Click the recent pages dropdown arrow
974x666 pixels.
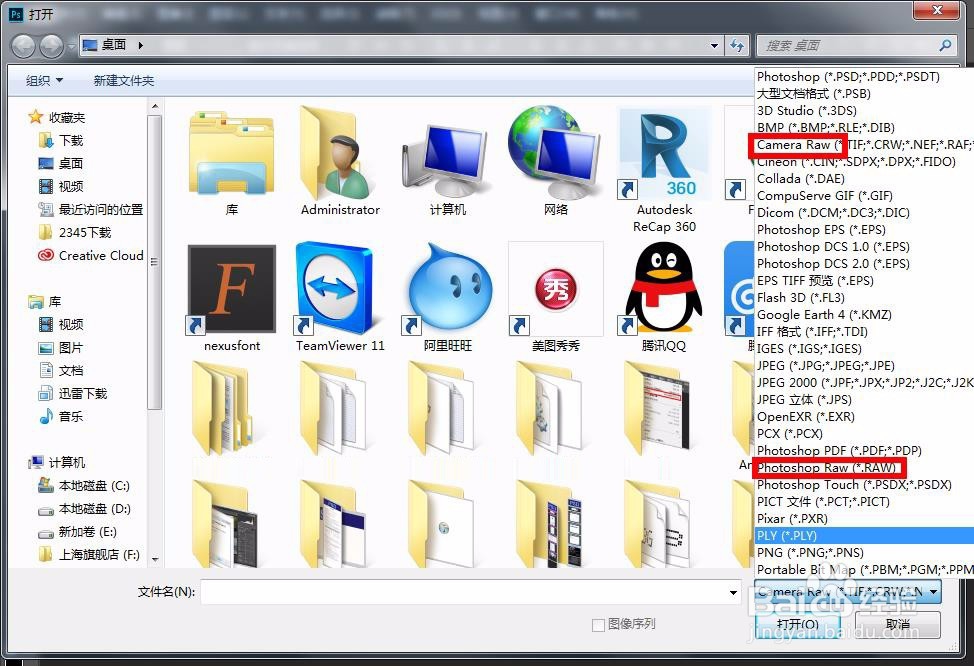pos(71,46)
